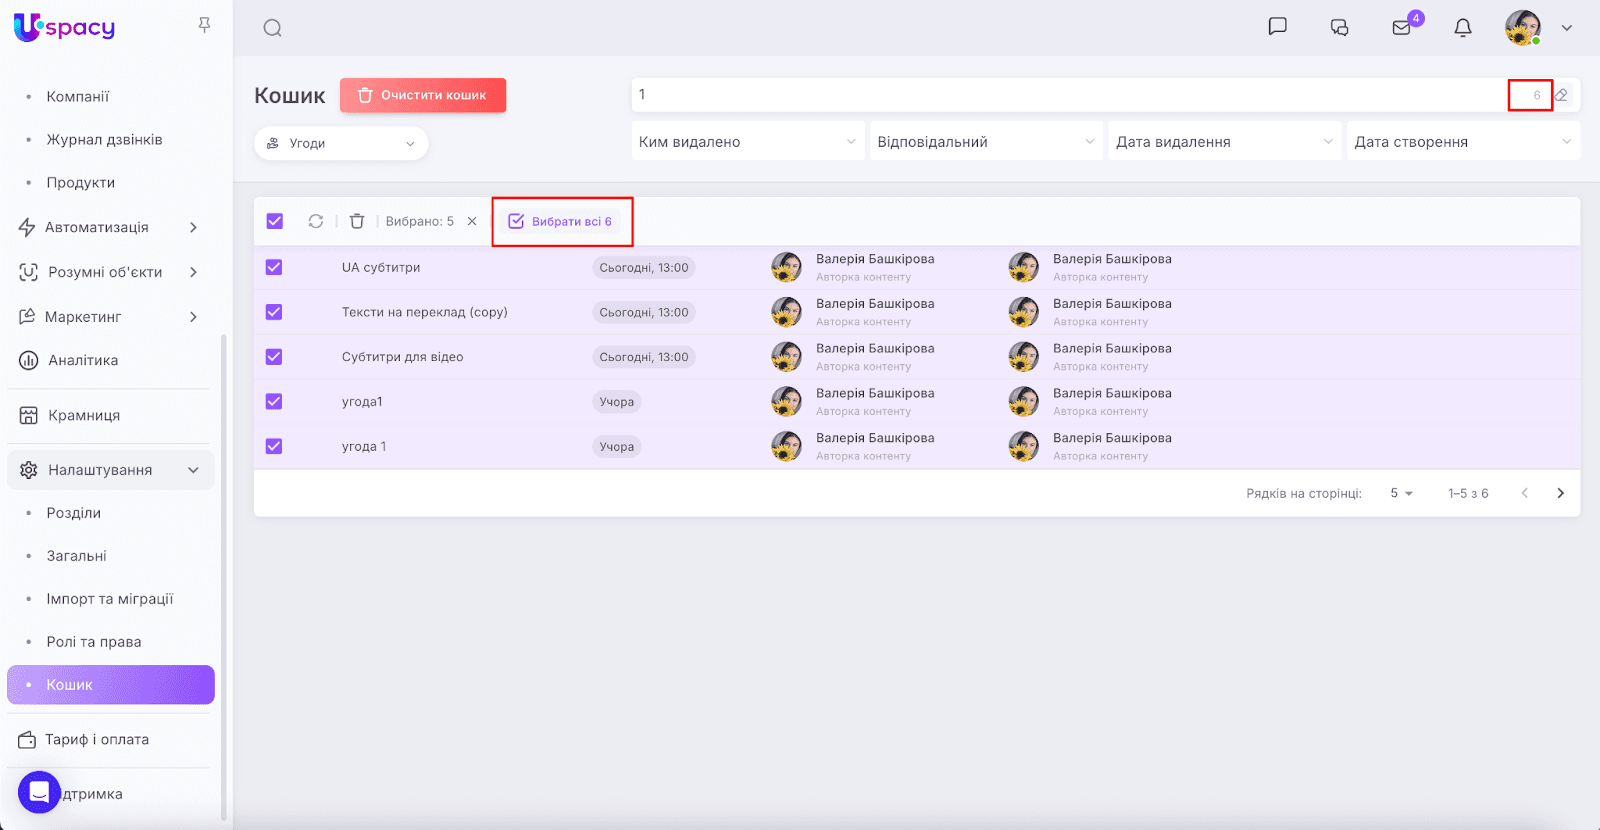Open the support chat bubble
1600x830 pixels.
pos(39,793)
